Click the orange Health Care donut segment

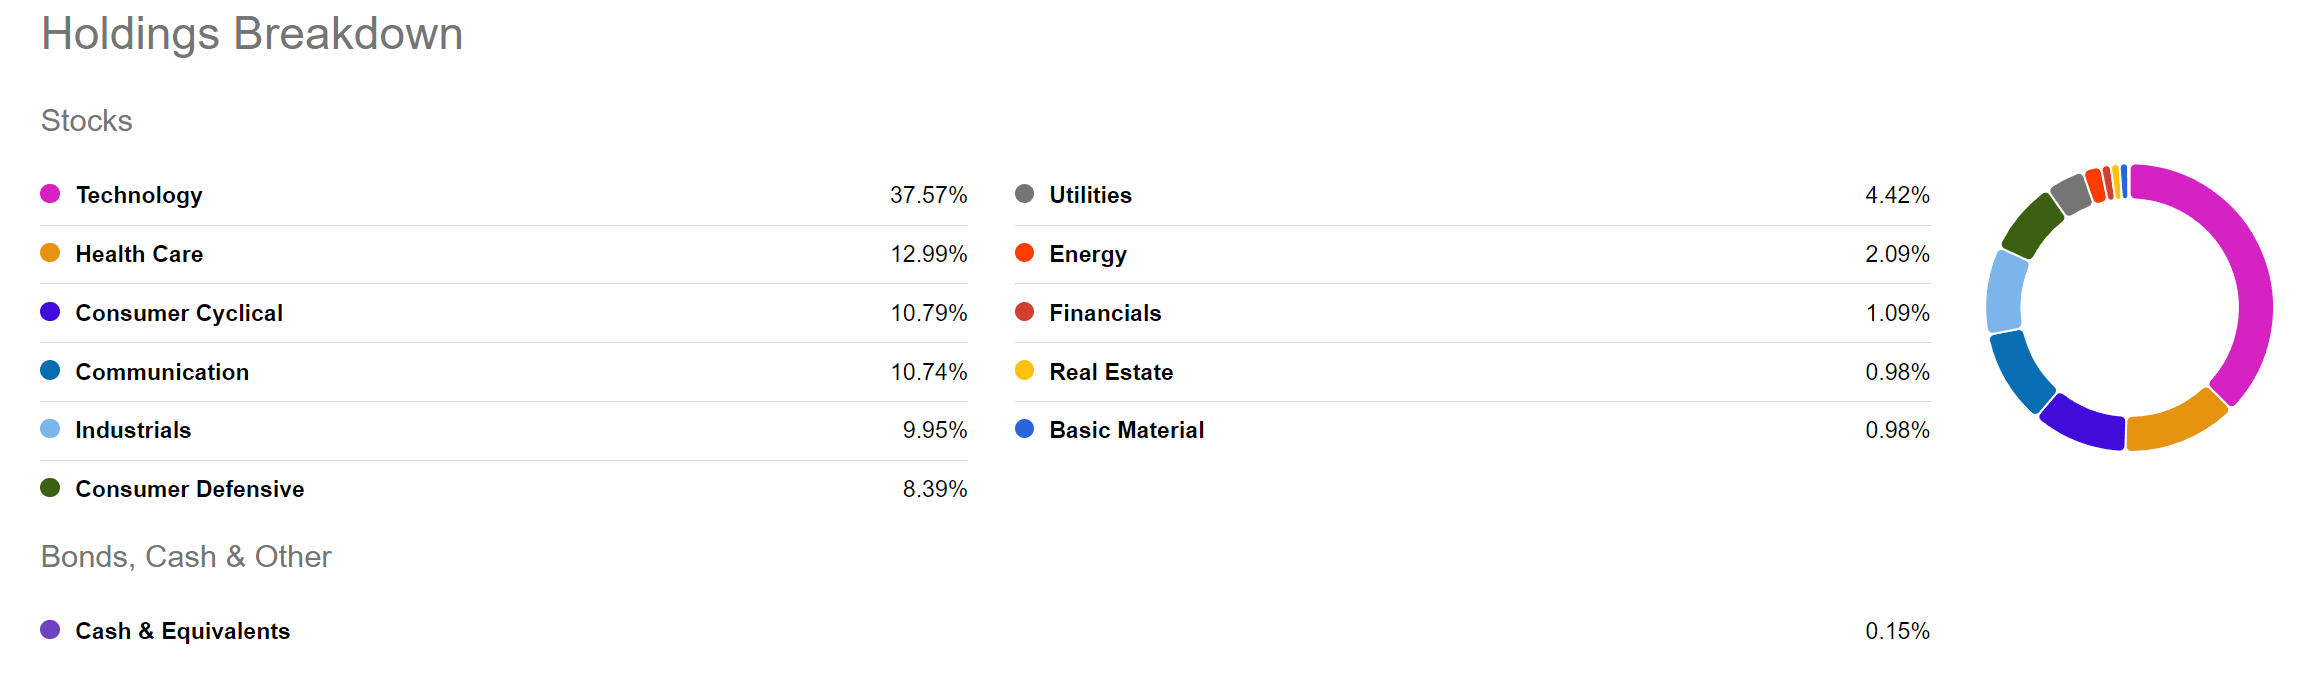click(x=2175, y=423)
